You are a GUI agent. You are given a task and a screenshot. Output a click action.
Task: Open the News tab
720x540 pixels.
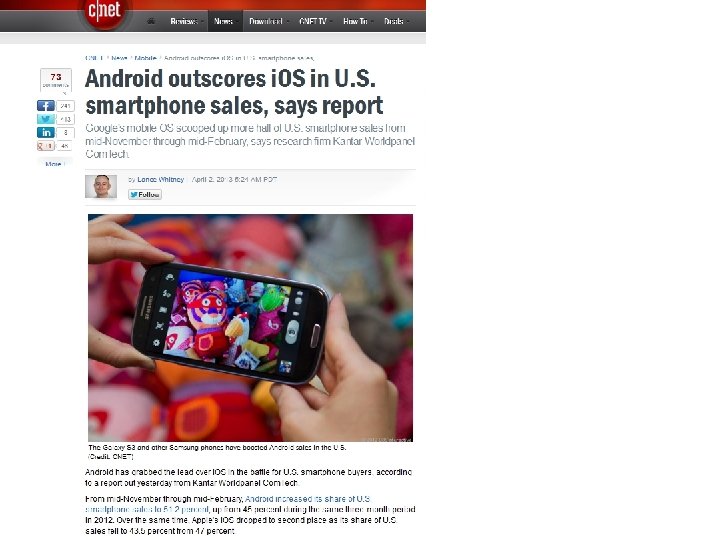(225, 21)
